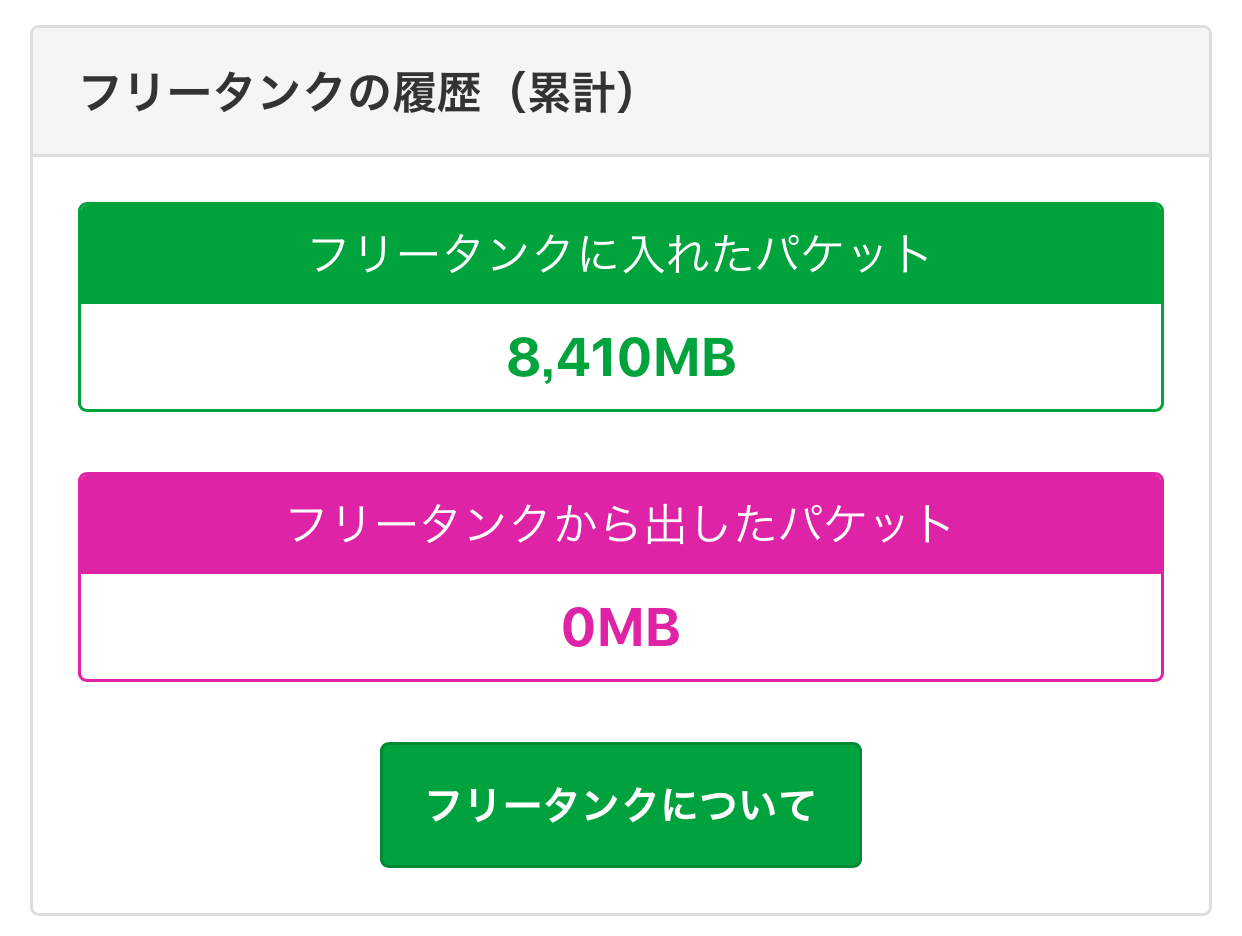Screen dimensions: 1242x936
Task: Select the 0MB withdrawn packet value
Action: (620, 628)
